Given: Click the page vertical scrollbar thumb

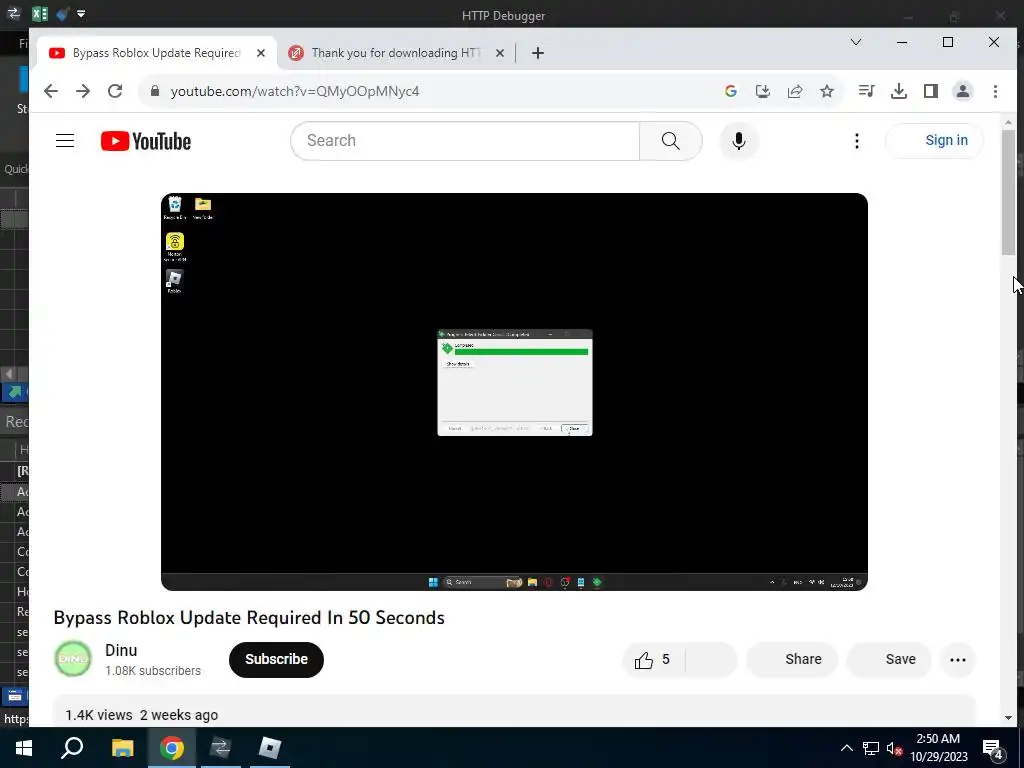Looking at the screenshot, I should [x=1008, y=193].
